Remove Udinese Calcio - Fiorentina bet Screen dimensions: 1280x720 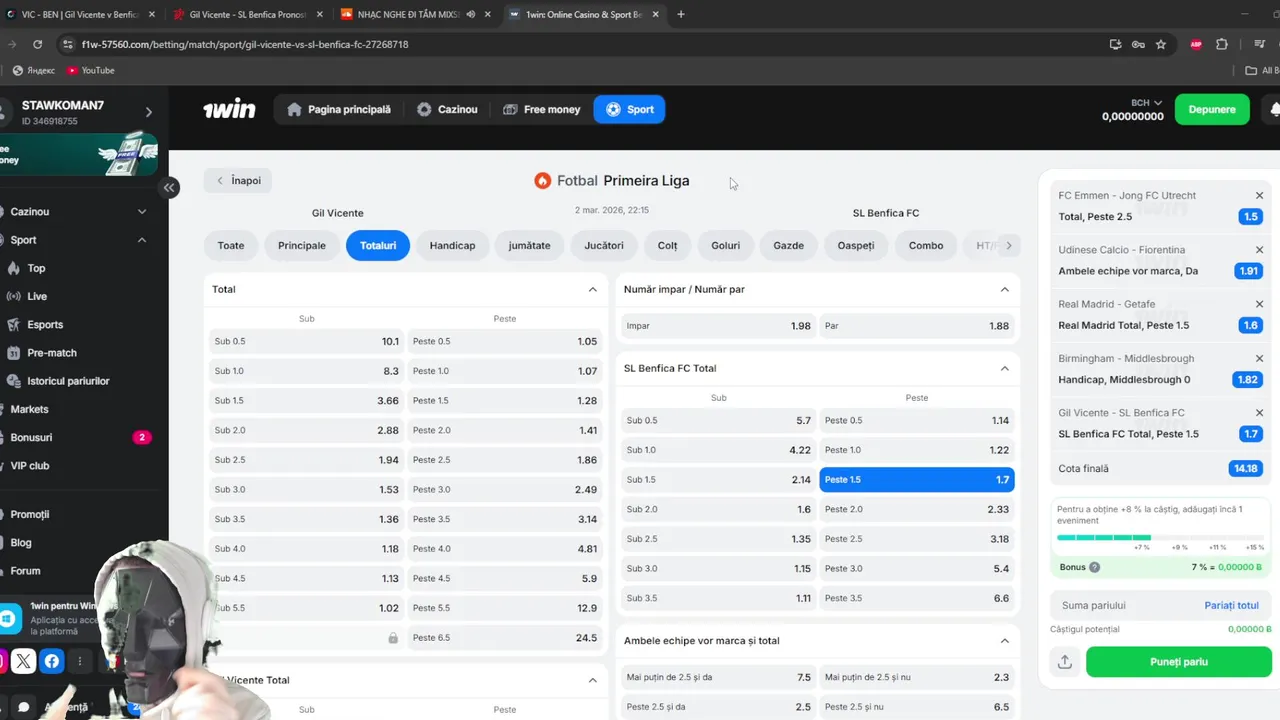click(1259, 250)
